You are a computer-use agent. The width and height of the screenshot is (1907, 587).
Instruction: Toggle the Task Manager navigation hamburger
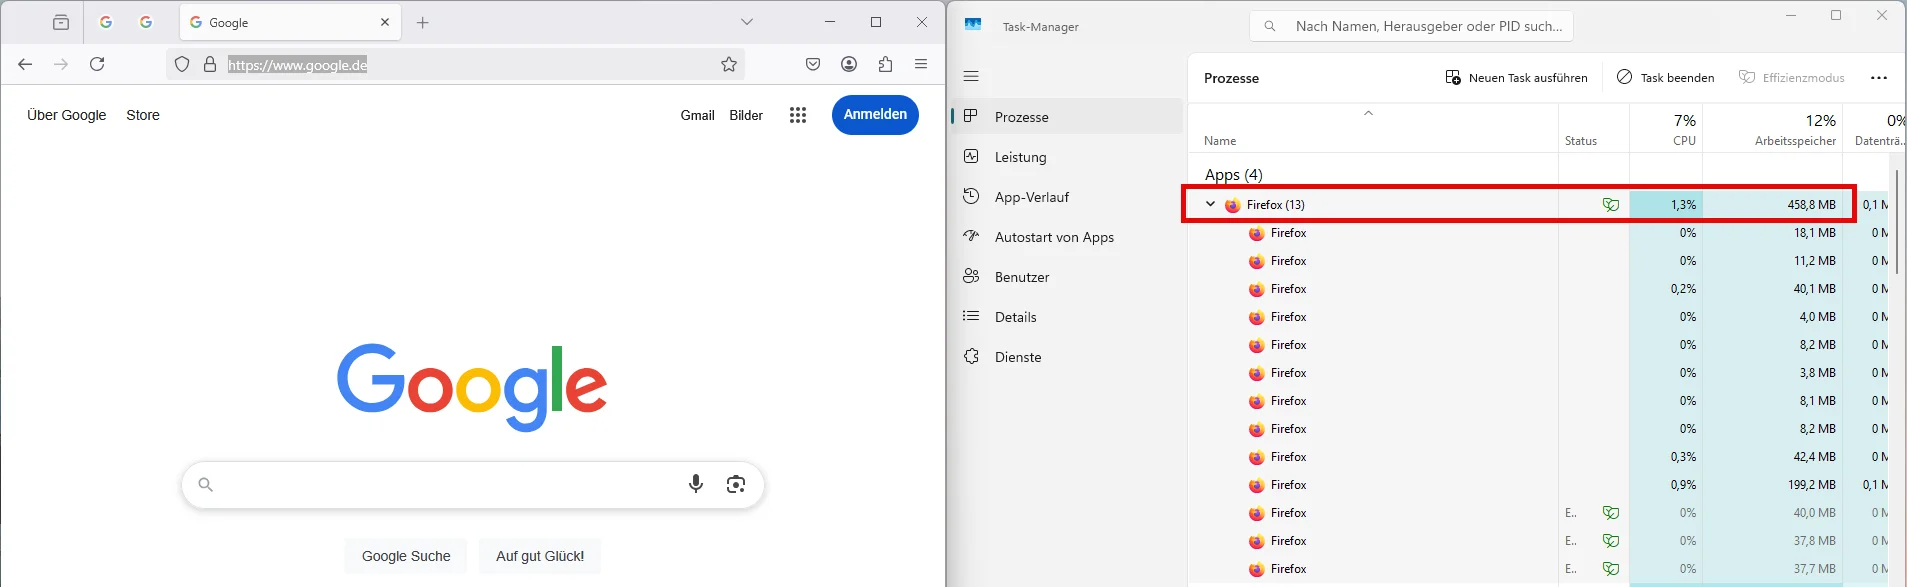click(x=971, y=76)
